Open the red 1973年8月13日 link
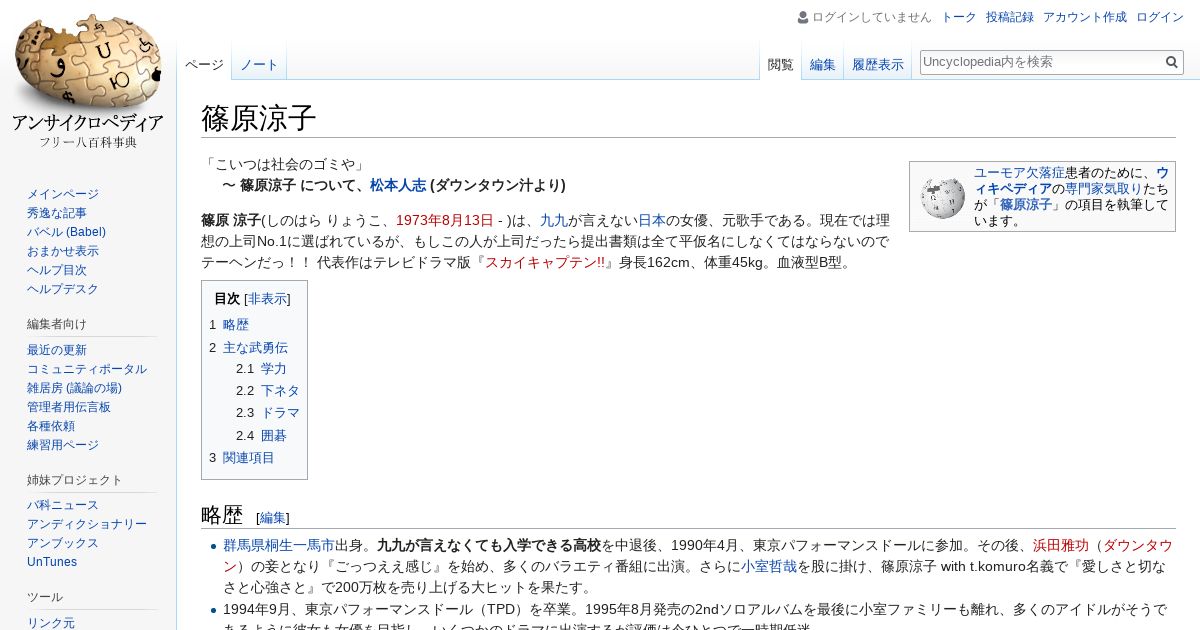The width and height of the screenshot is (1200, 630). [445, 221]
